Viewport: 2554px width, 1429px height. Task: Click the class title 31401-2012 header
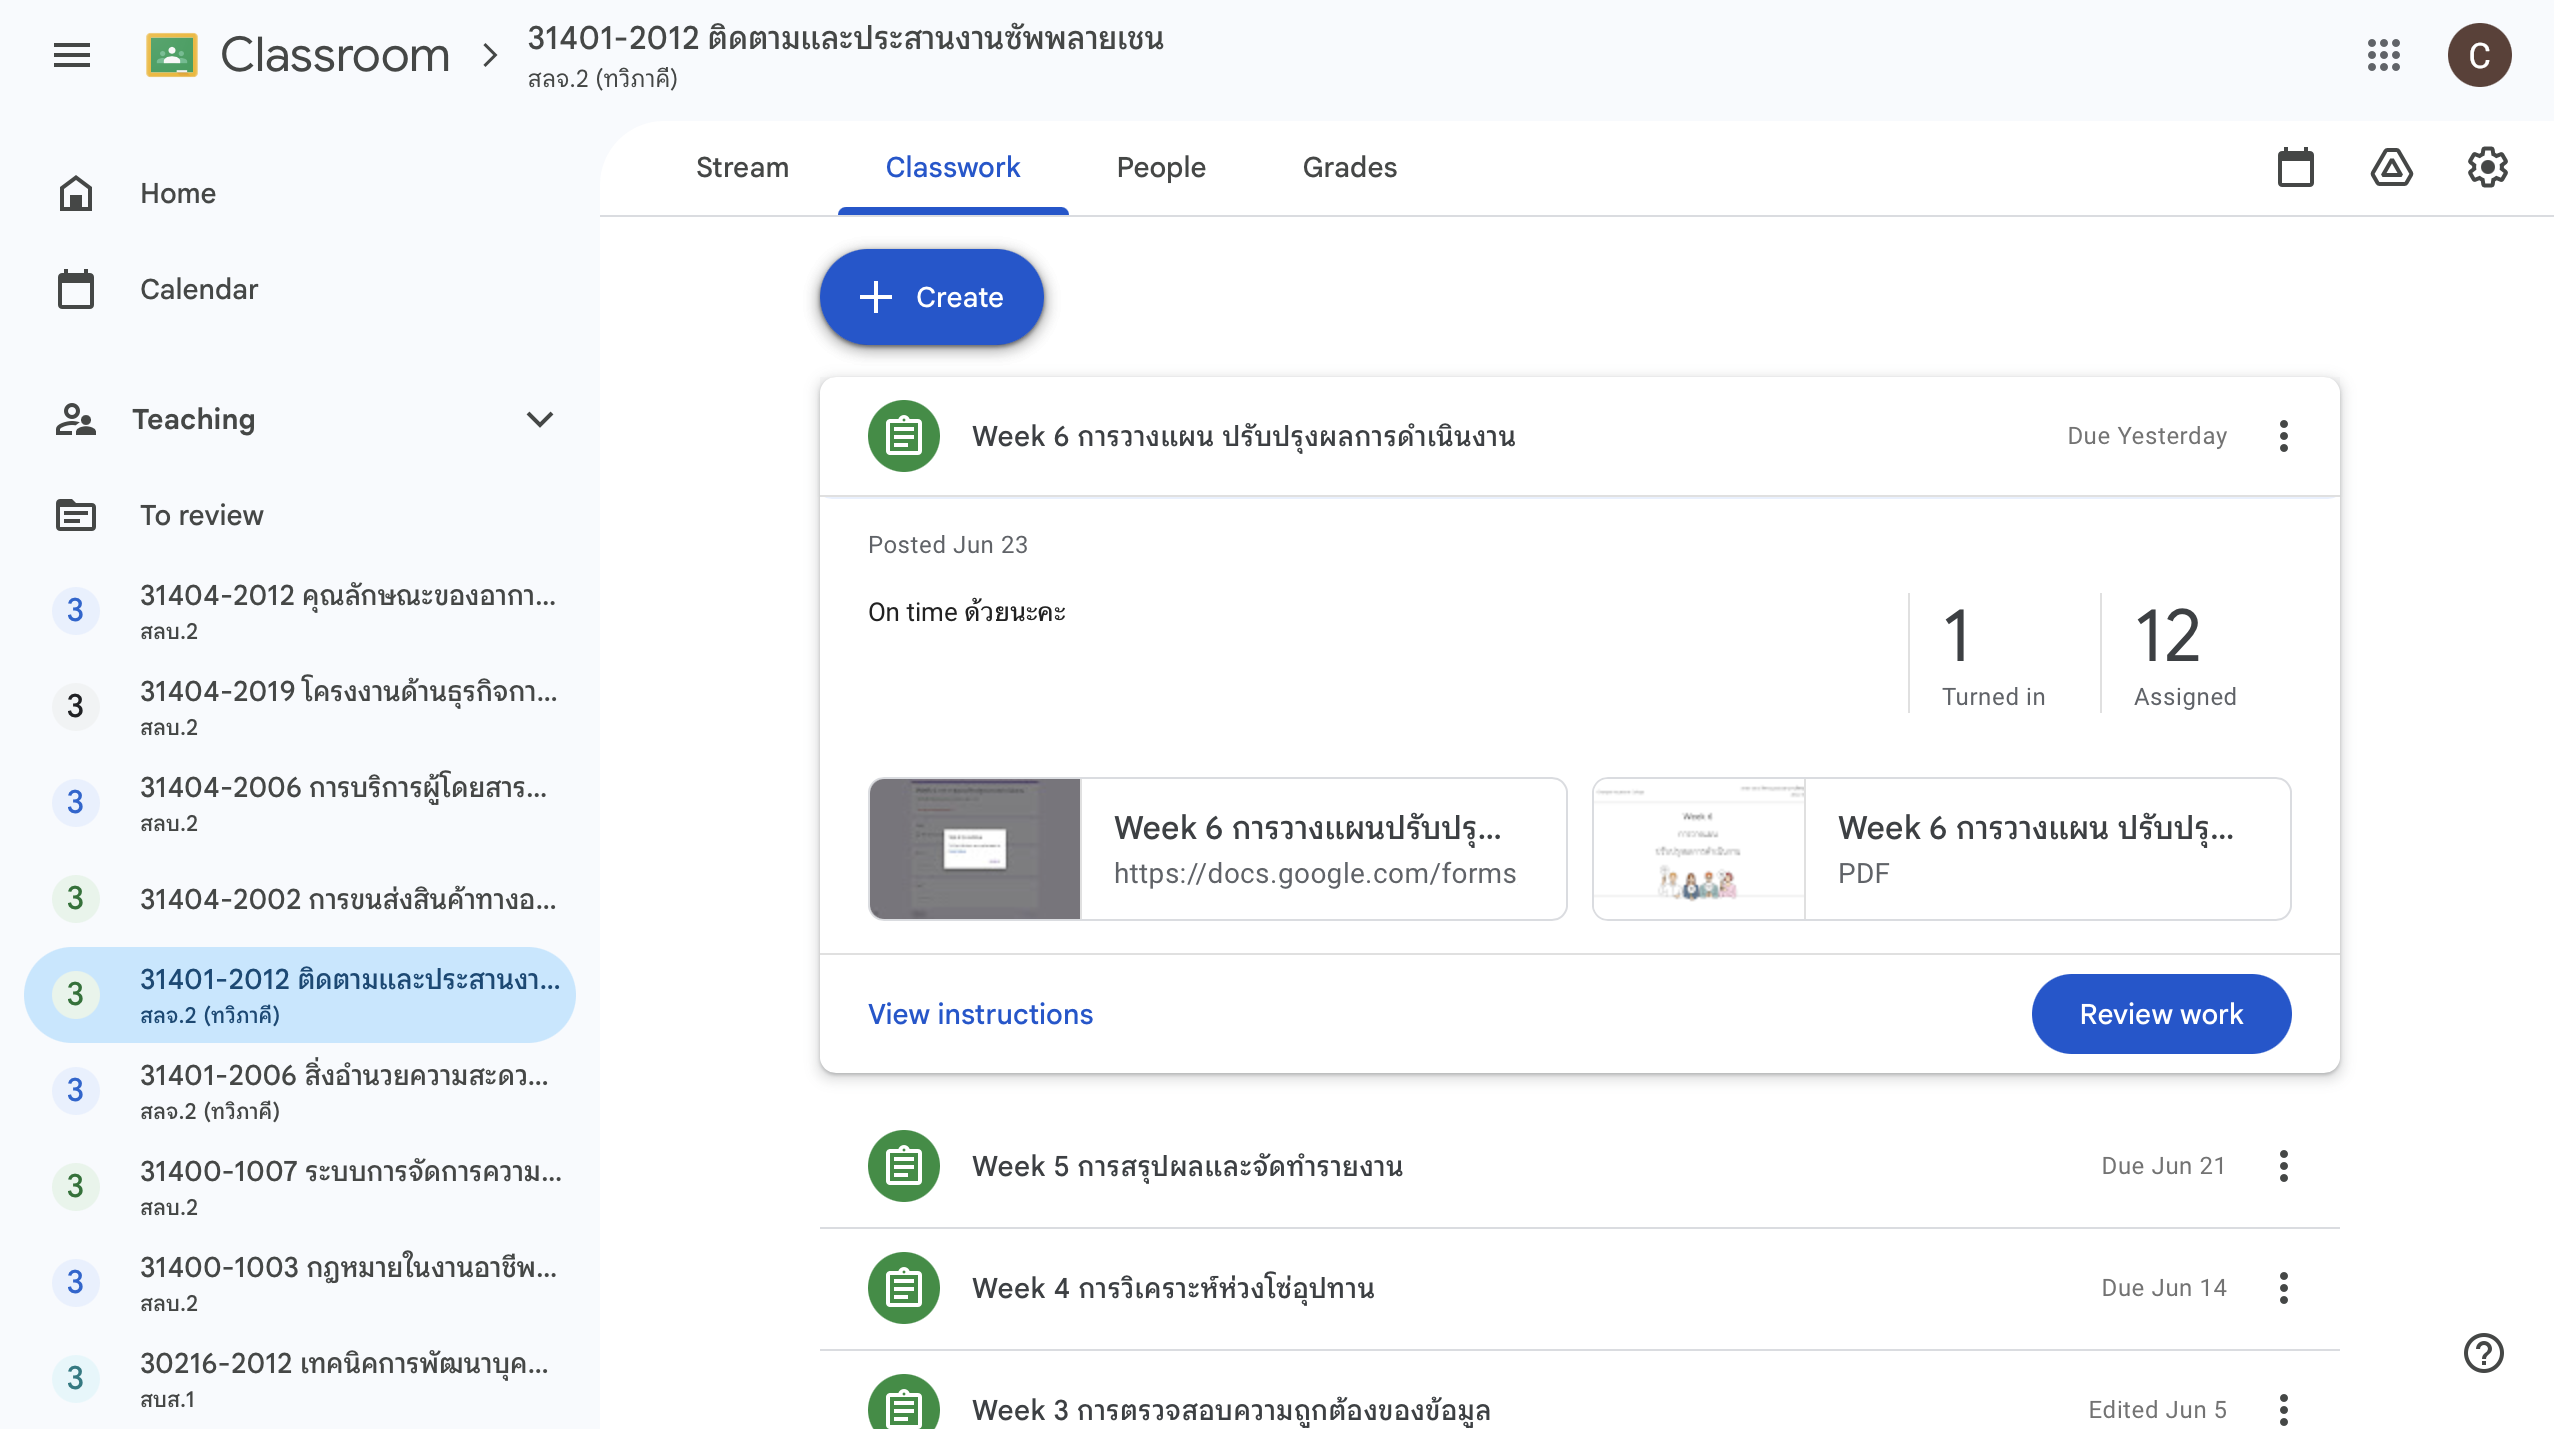click(x=845, y=39)
